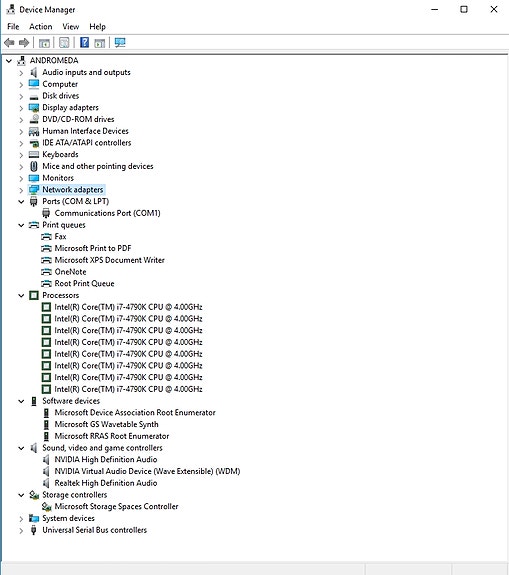
Task: Collapse the Processors category
Action: [x=21, y=296]
